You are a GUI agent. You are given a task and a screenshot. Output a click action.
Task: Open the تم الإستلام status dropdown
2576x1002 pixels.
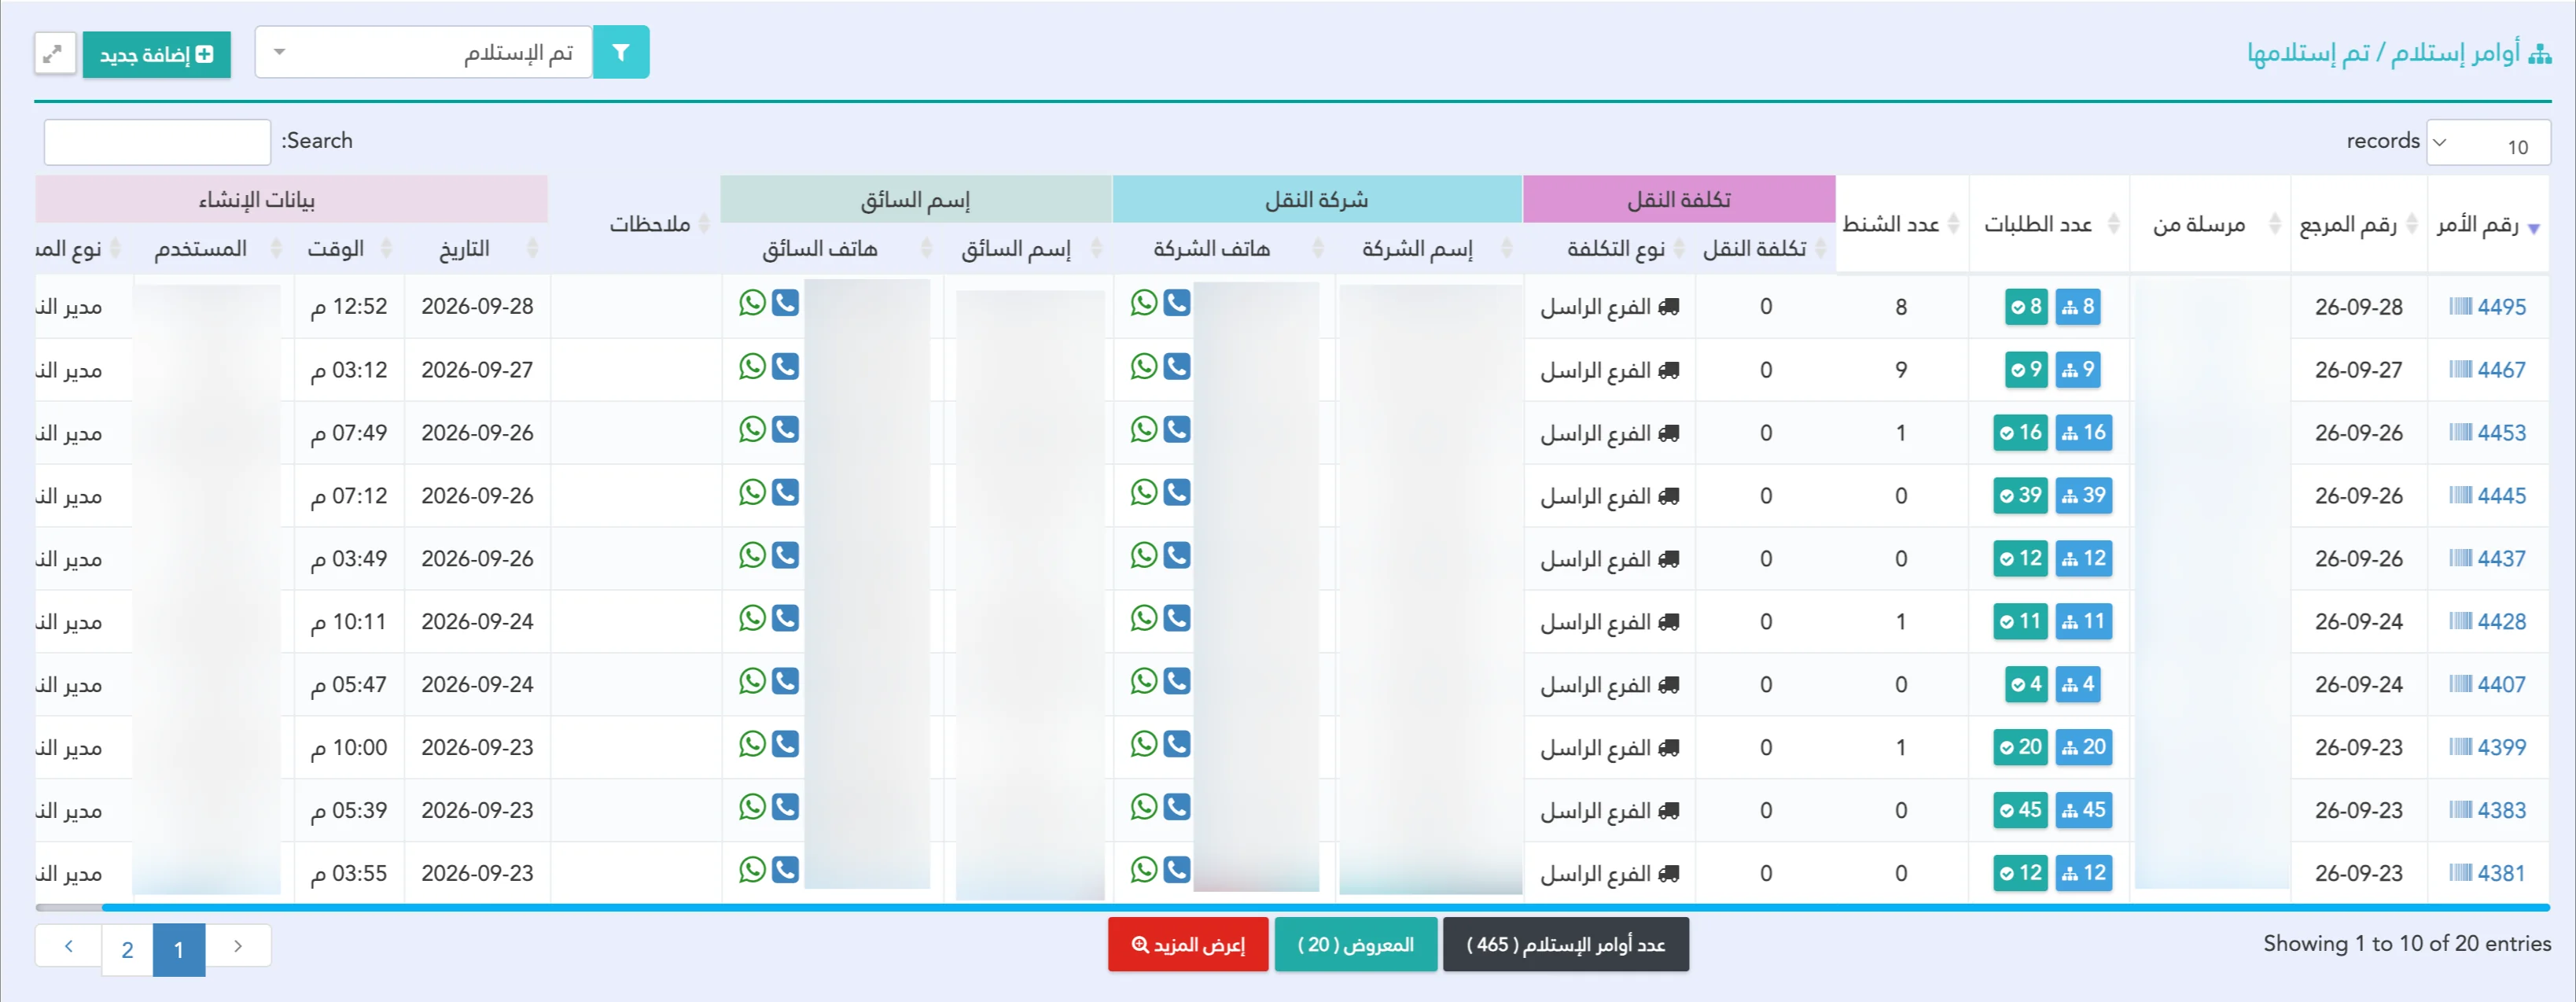pos(424,52)
